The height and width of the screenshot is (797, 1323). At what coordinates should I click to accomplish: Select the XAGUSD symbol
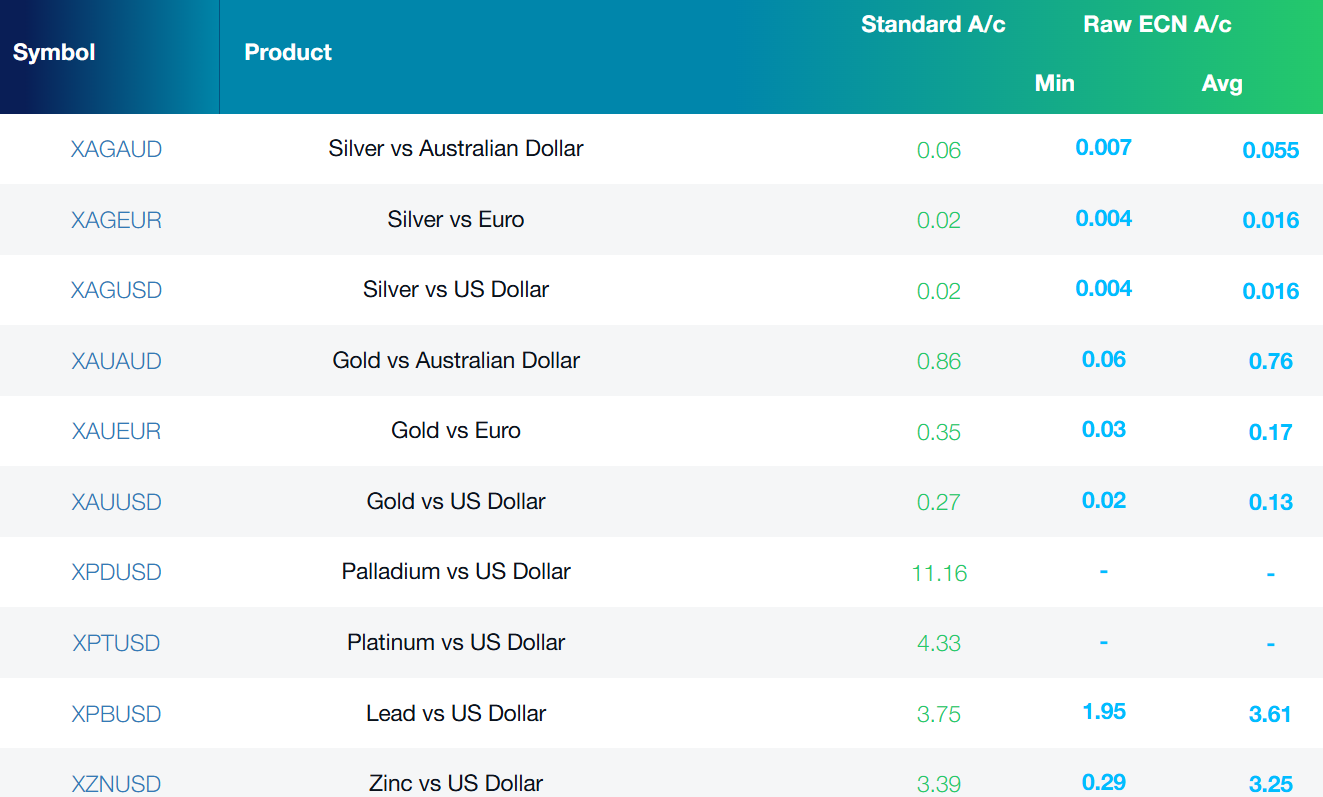tap(116, 290)
